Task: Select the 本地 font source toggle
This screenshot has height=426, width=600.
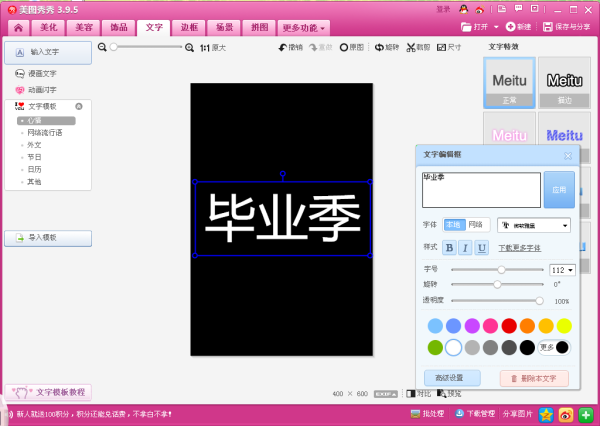Action: tap(454, 225)
